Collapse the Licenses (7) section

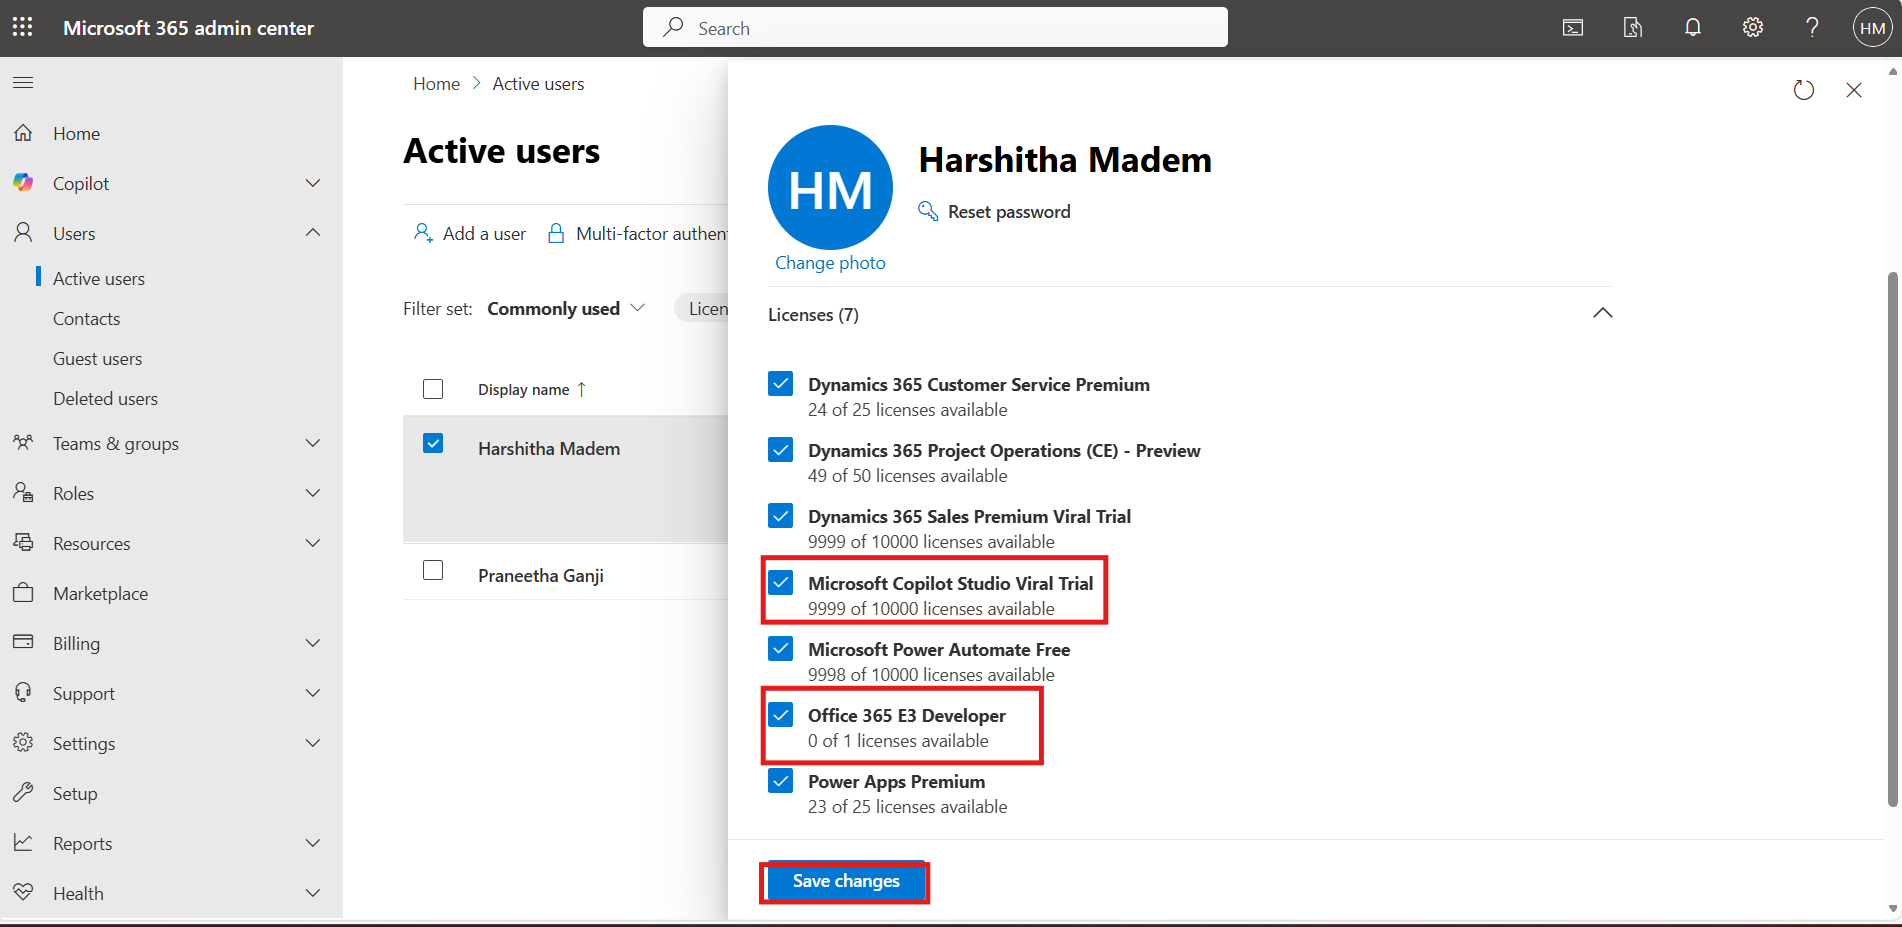1602,313
